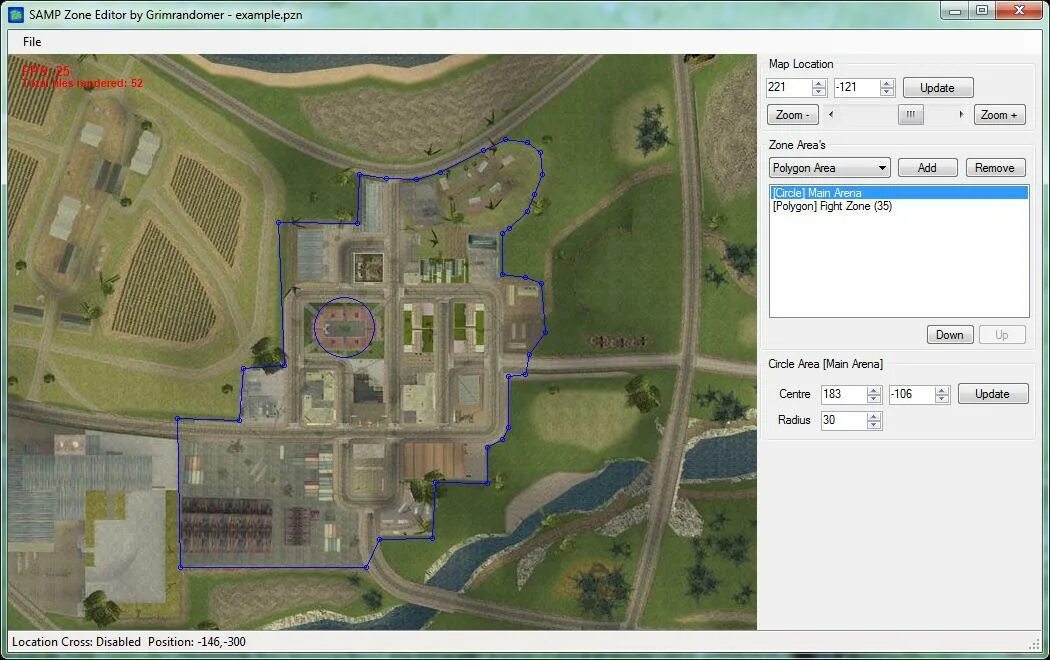Screen dimensions: 1050x660
Task: Decrease the Radius value 30
Action: click(x=874, y=425)
